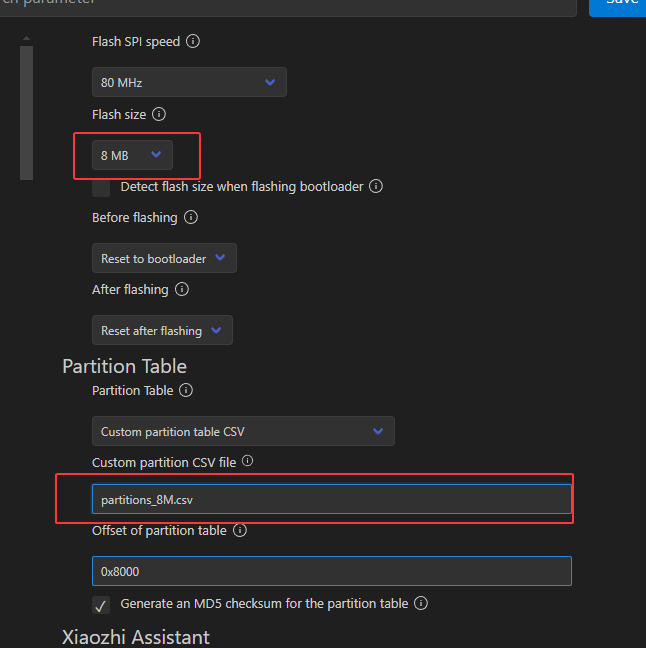Open the Flash size 8 MB dropdown
The width and height of the screenshot is (646, 648).
tap(132, 155)
